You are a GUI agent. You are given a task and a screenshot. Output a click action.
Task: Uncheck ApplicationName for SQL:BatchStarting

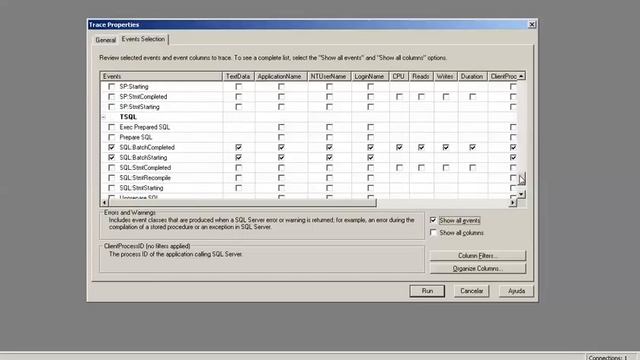coord(281,158)
